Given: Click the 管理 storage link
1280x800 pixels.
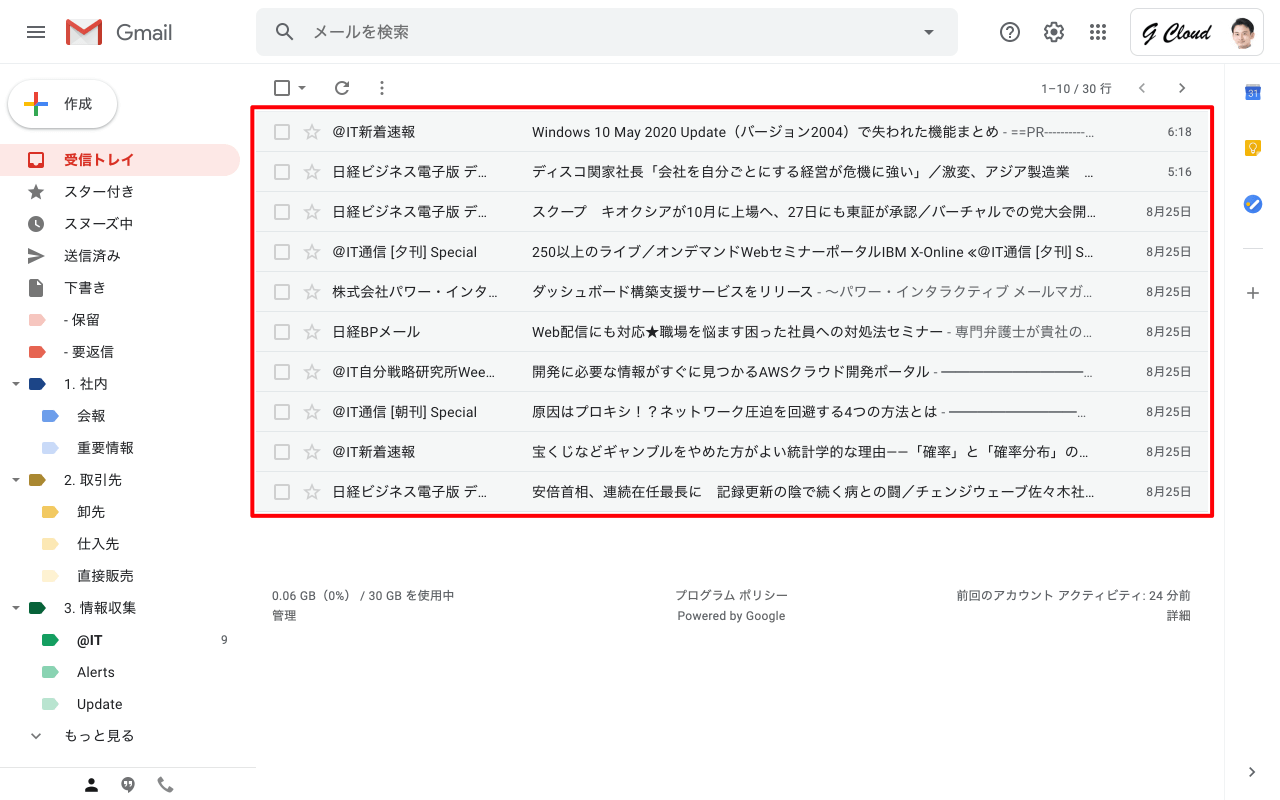Looking at the screenshot, I should click(284, 616).
